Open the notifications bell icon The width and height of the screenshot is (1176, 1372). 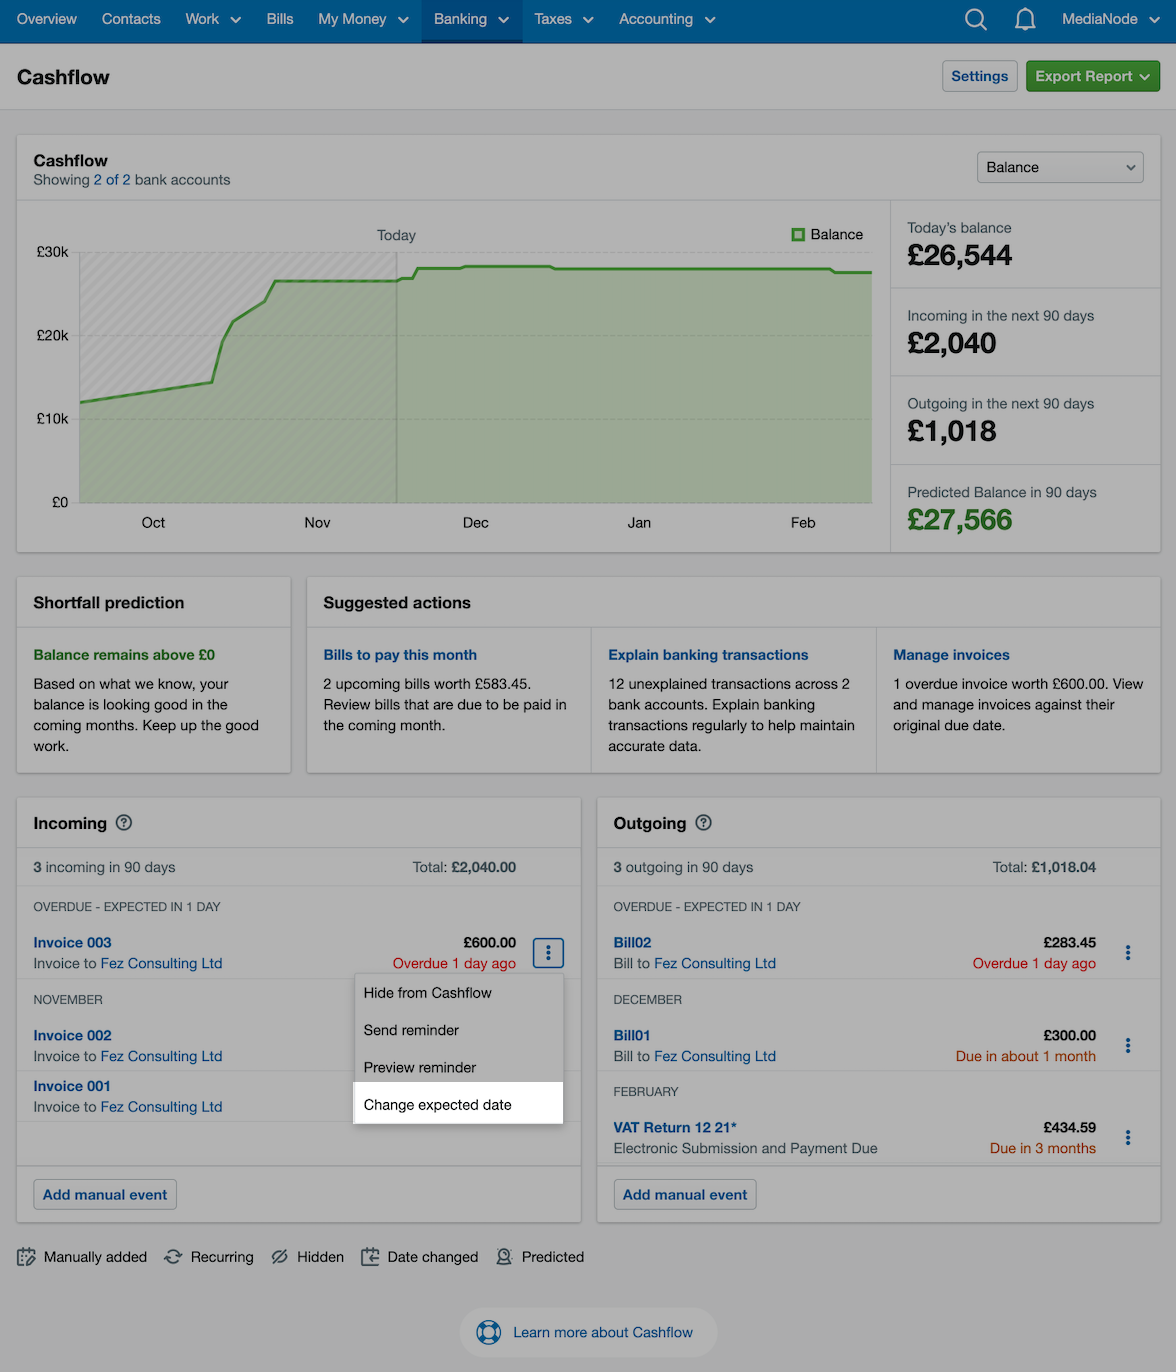[x=1025, y=19]
